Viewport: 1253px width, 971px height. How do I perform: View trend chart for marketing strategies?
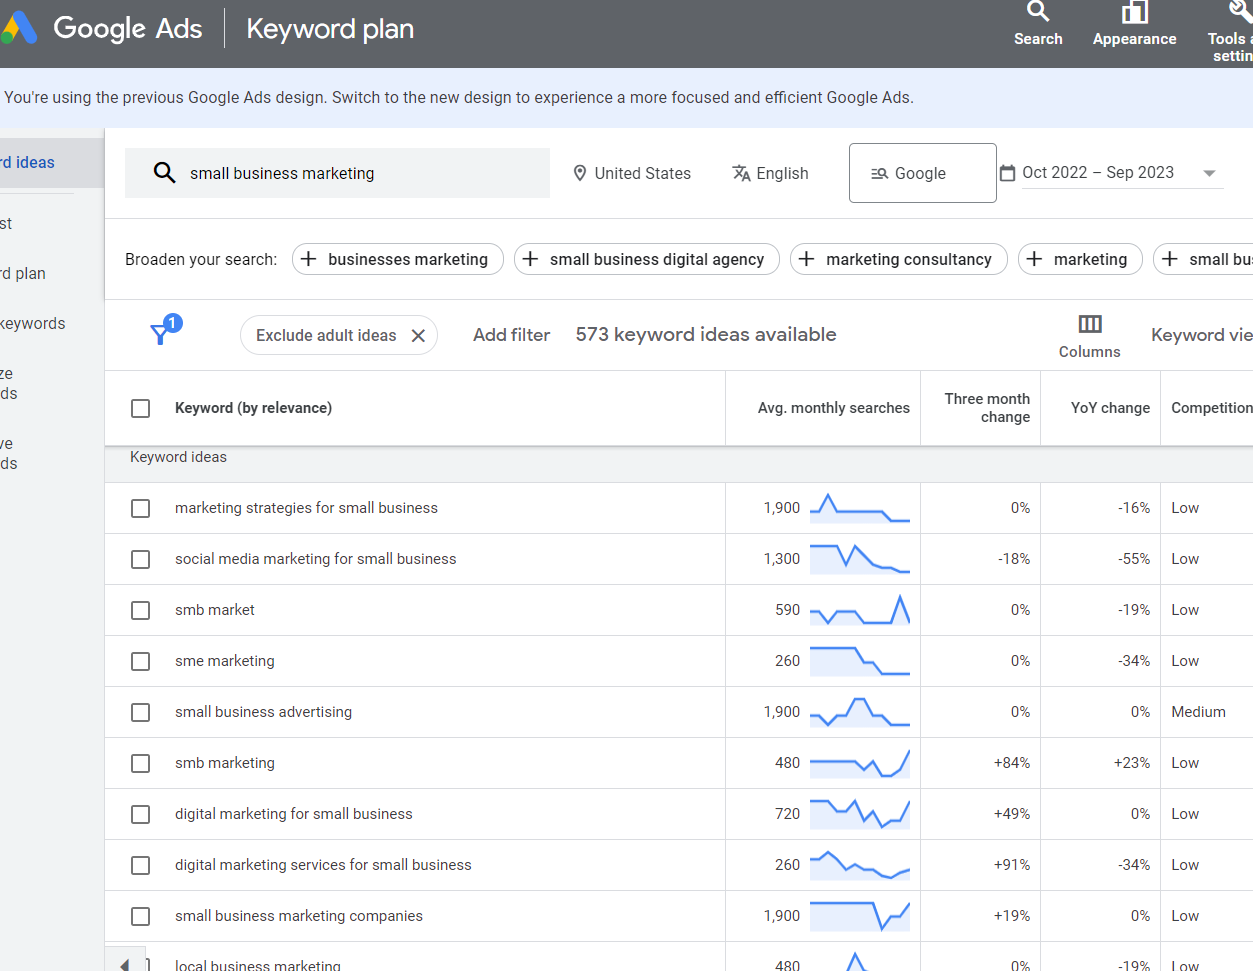(860, 508)
